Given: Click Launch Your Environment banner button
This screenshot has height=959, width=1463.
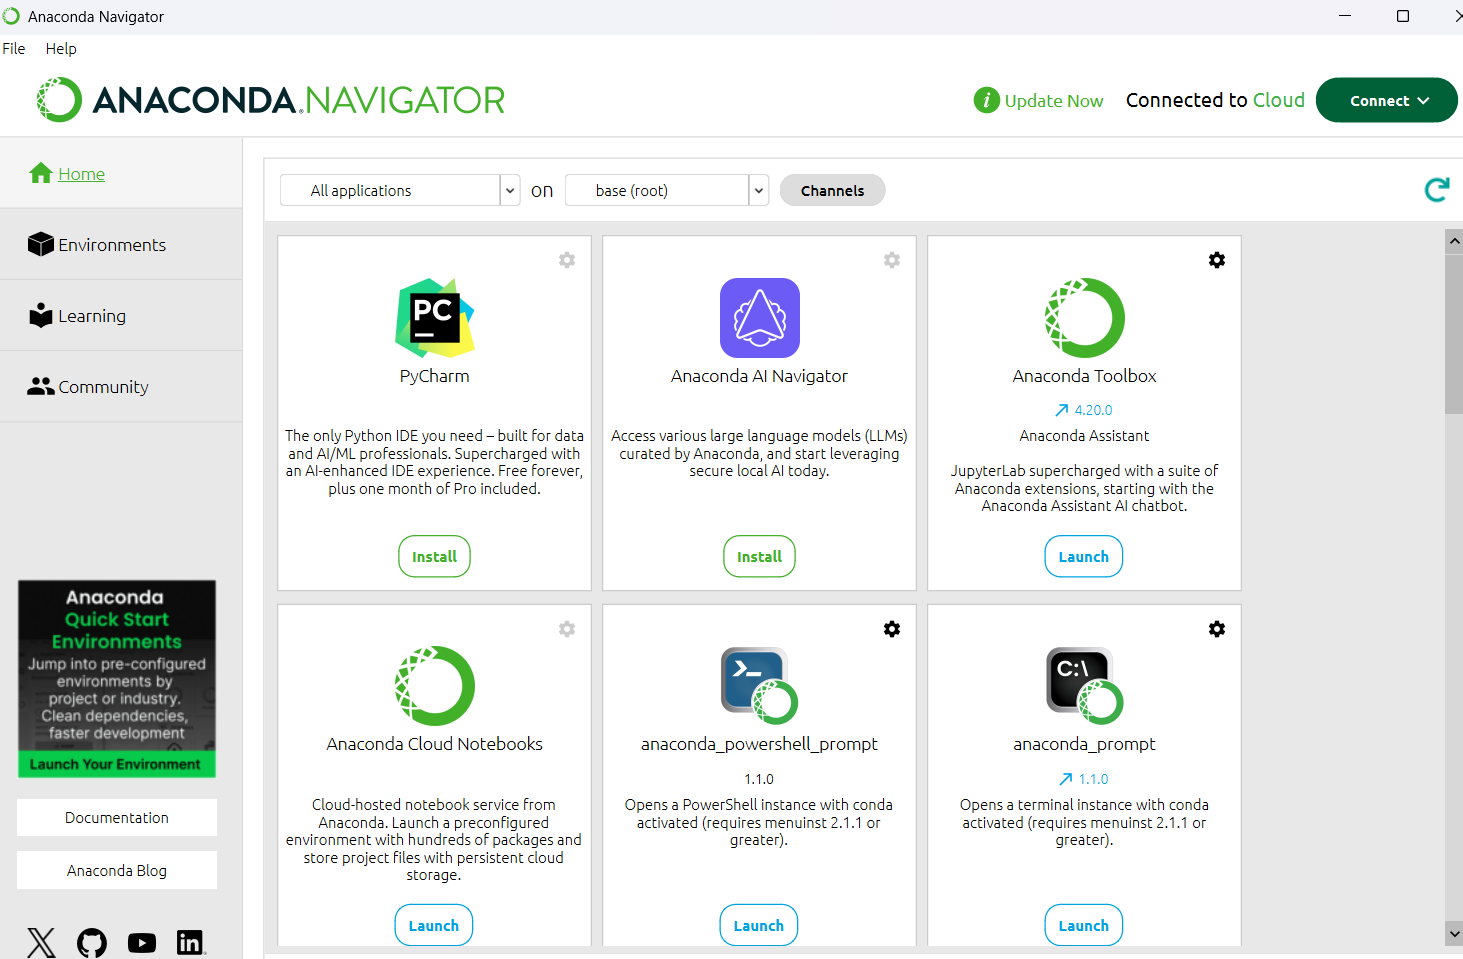Looking at the screenshot, I should [117, 764].
